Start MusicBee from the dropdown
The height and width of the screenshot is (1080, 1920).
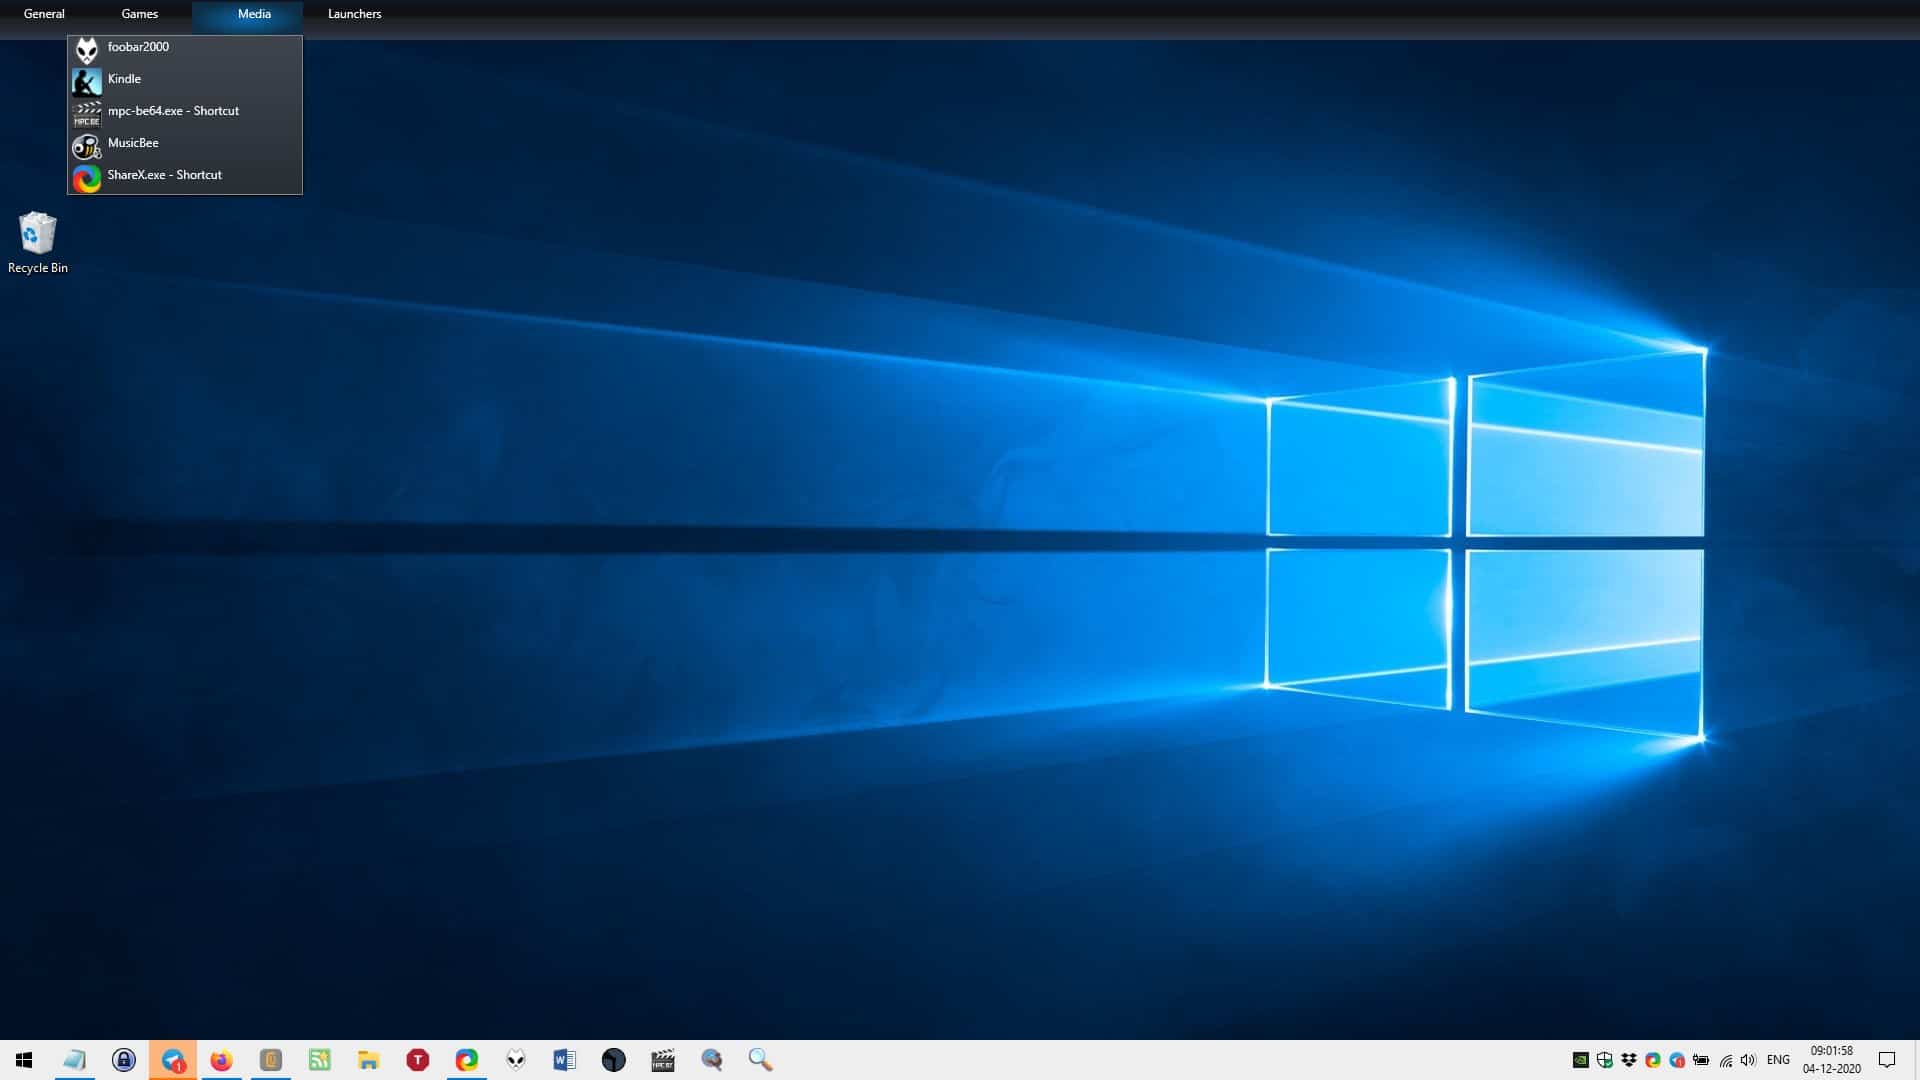click(185, 143)
